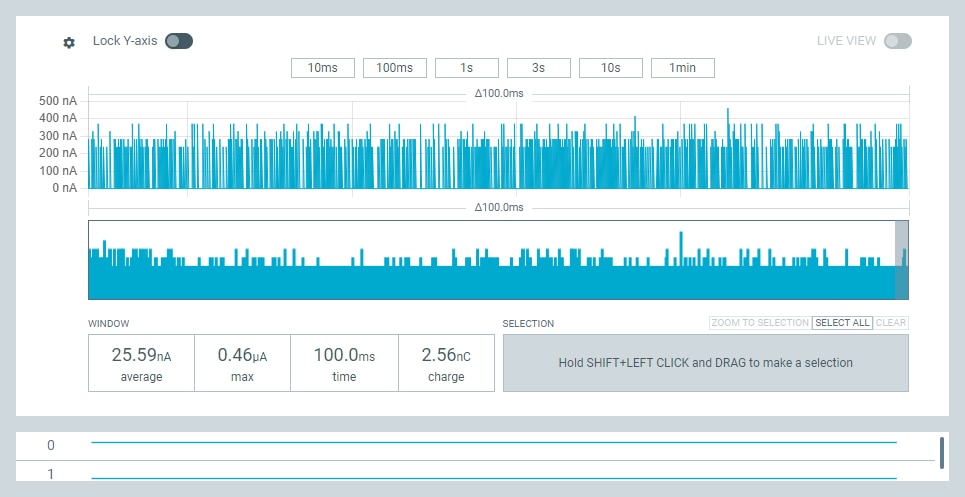Pick the 10s time window button

(611, 68)
